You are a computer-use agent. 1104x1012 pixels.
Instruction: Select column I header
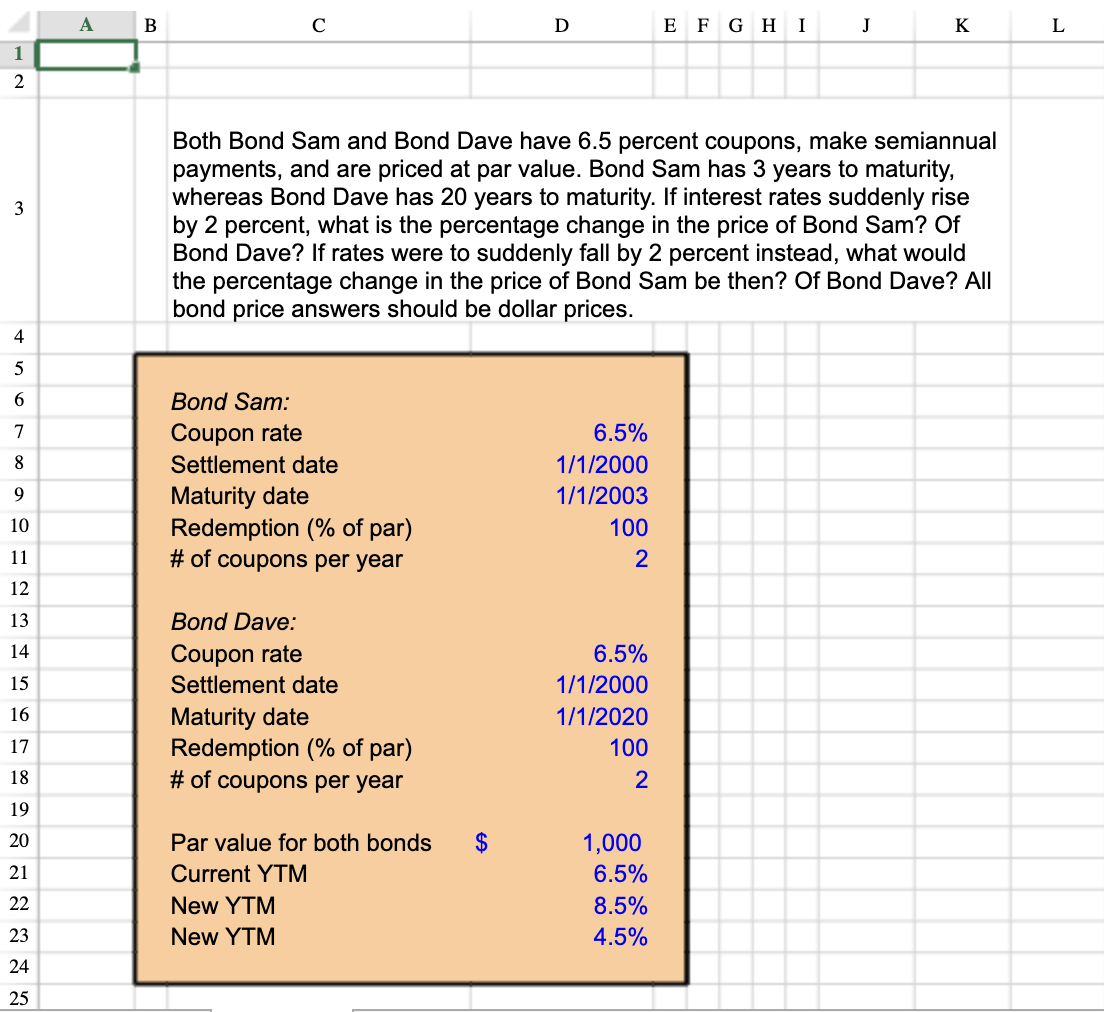click(802, 25)
